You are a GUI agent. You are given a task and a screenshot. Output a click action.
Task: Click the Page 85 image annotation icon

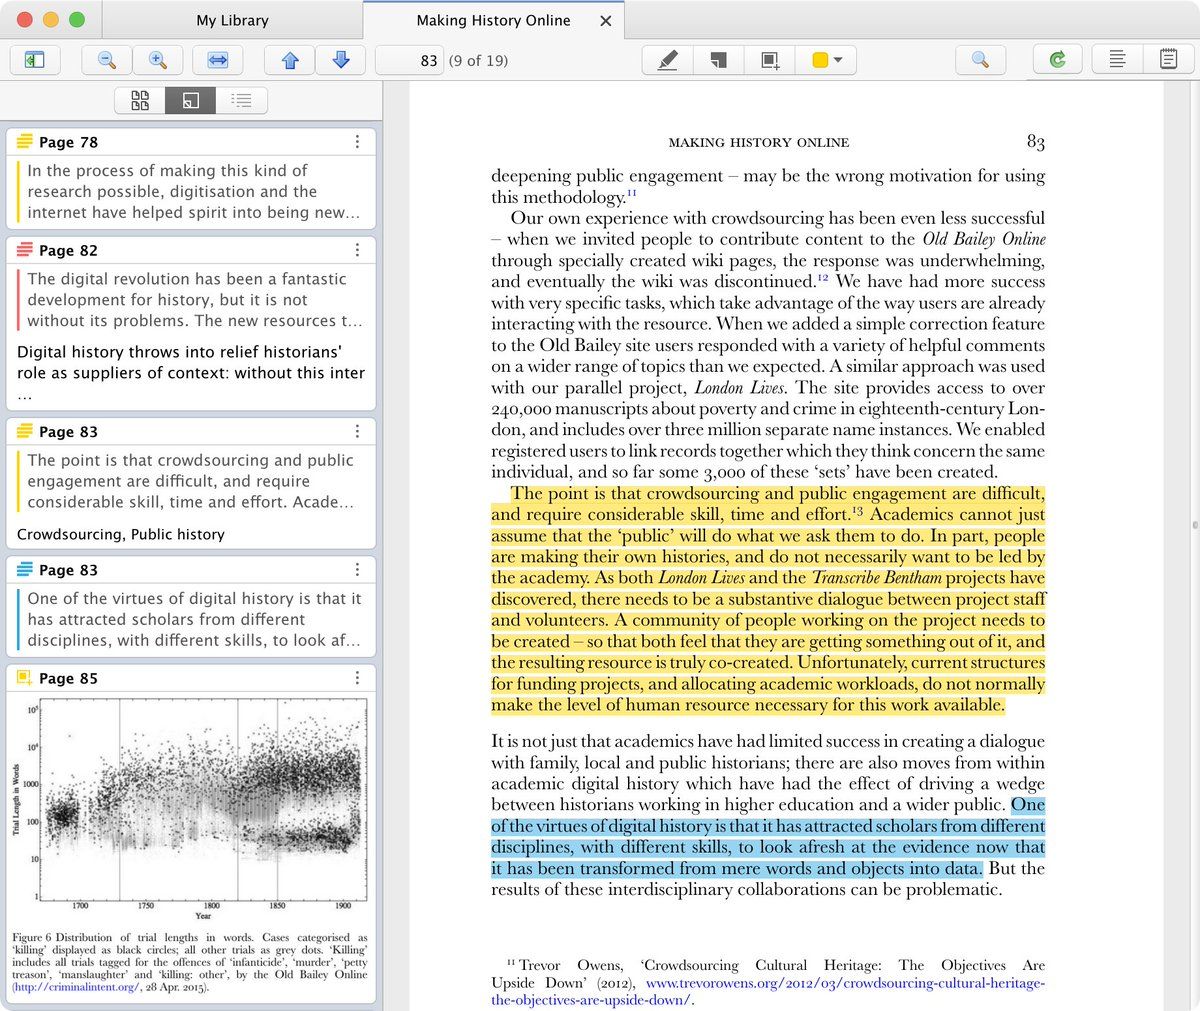[25, 678]
